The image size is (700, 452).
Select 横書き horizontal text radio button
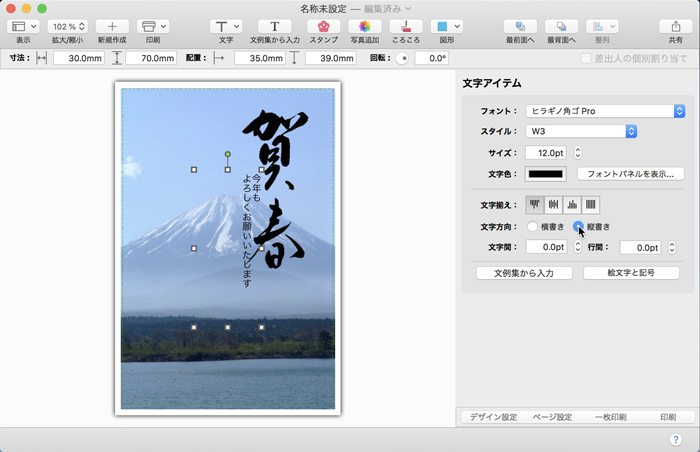point(533,227)
